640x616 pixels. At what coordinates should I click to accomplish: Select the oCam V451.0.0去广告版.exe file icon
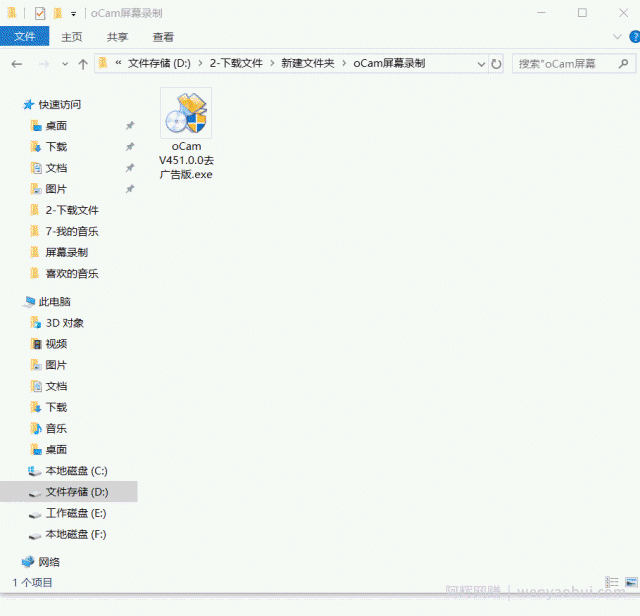pos(186,113)
